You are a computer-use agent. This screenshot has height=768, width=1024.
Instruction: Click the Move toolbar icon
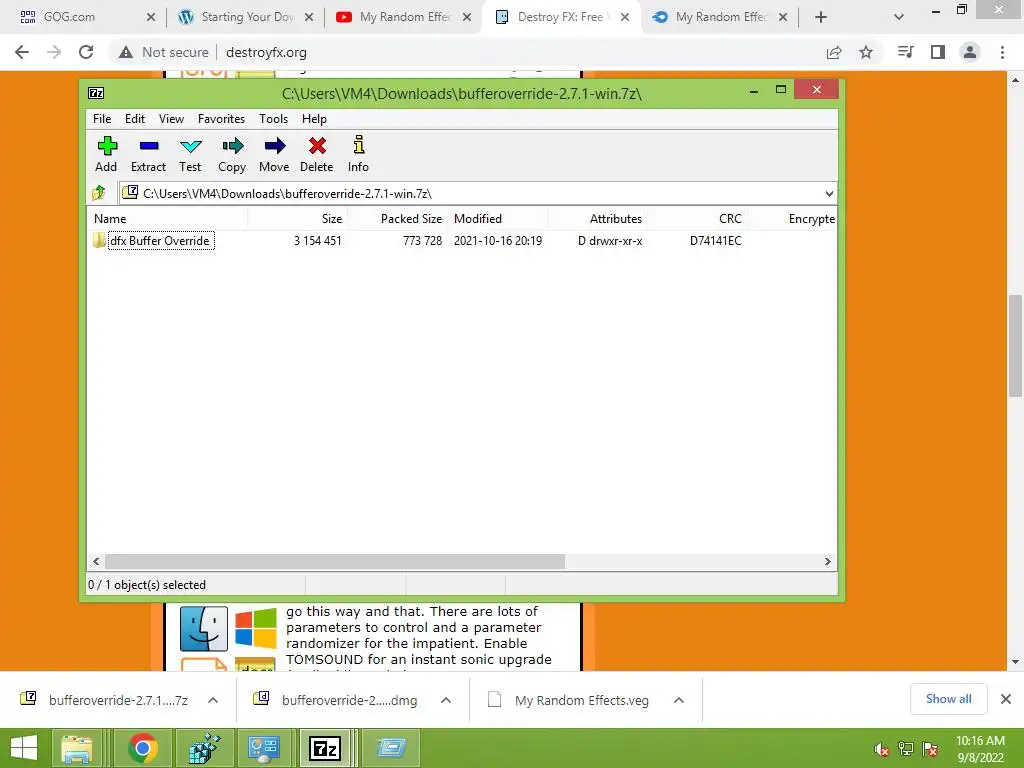[x=274, y=154]
